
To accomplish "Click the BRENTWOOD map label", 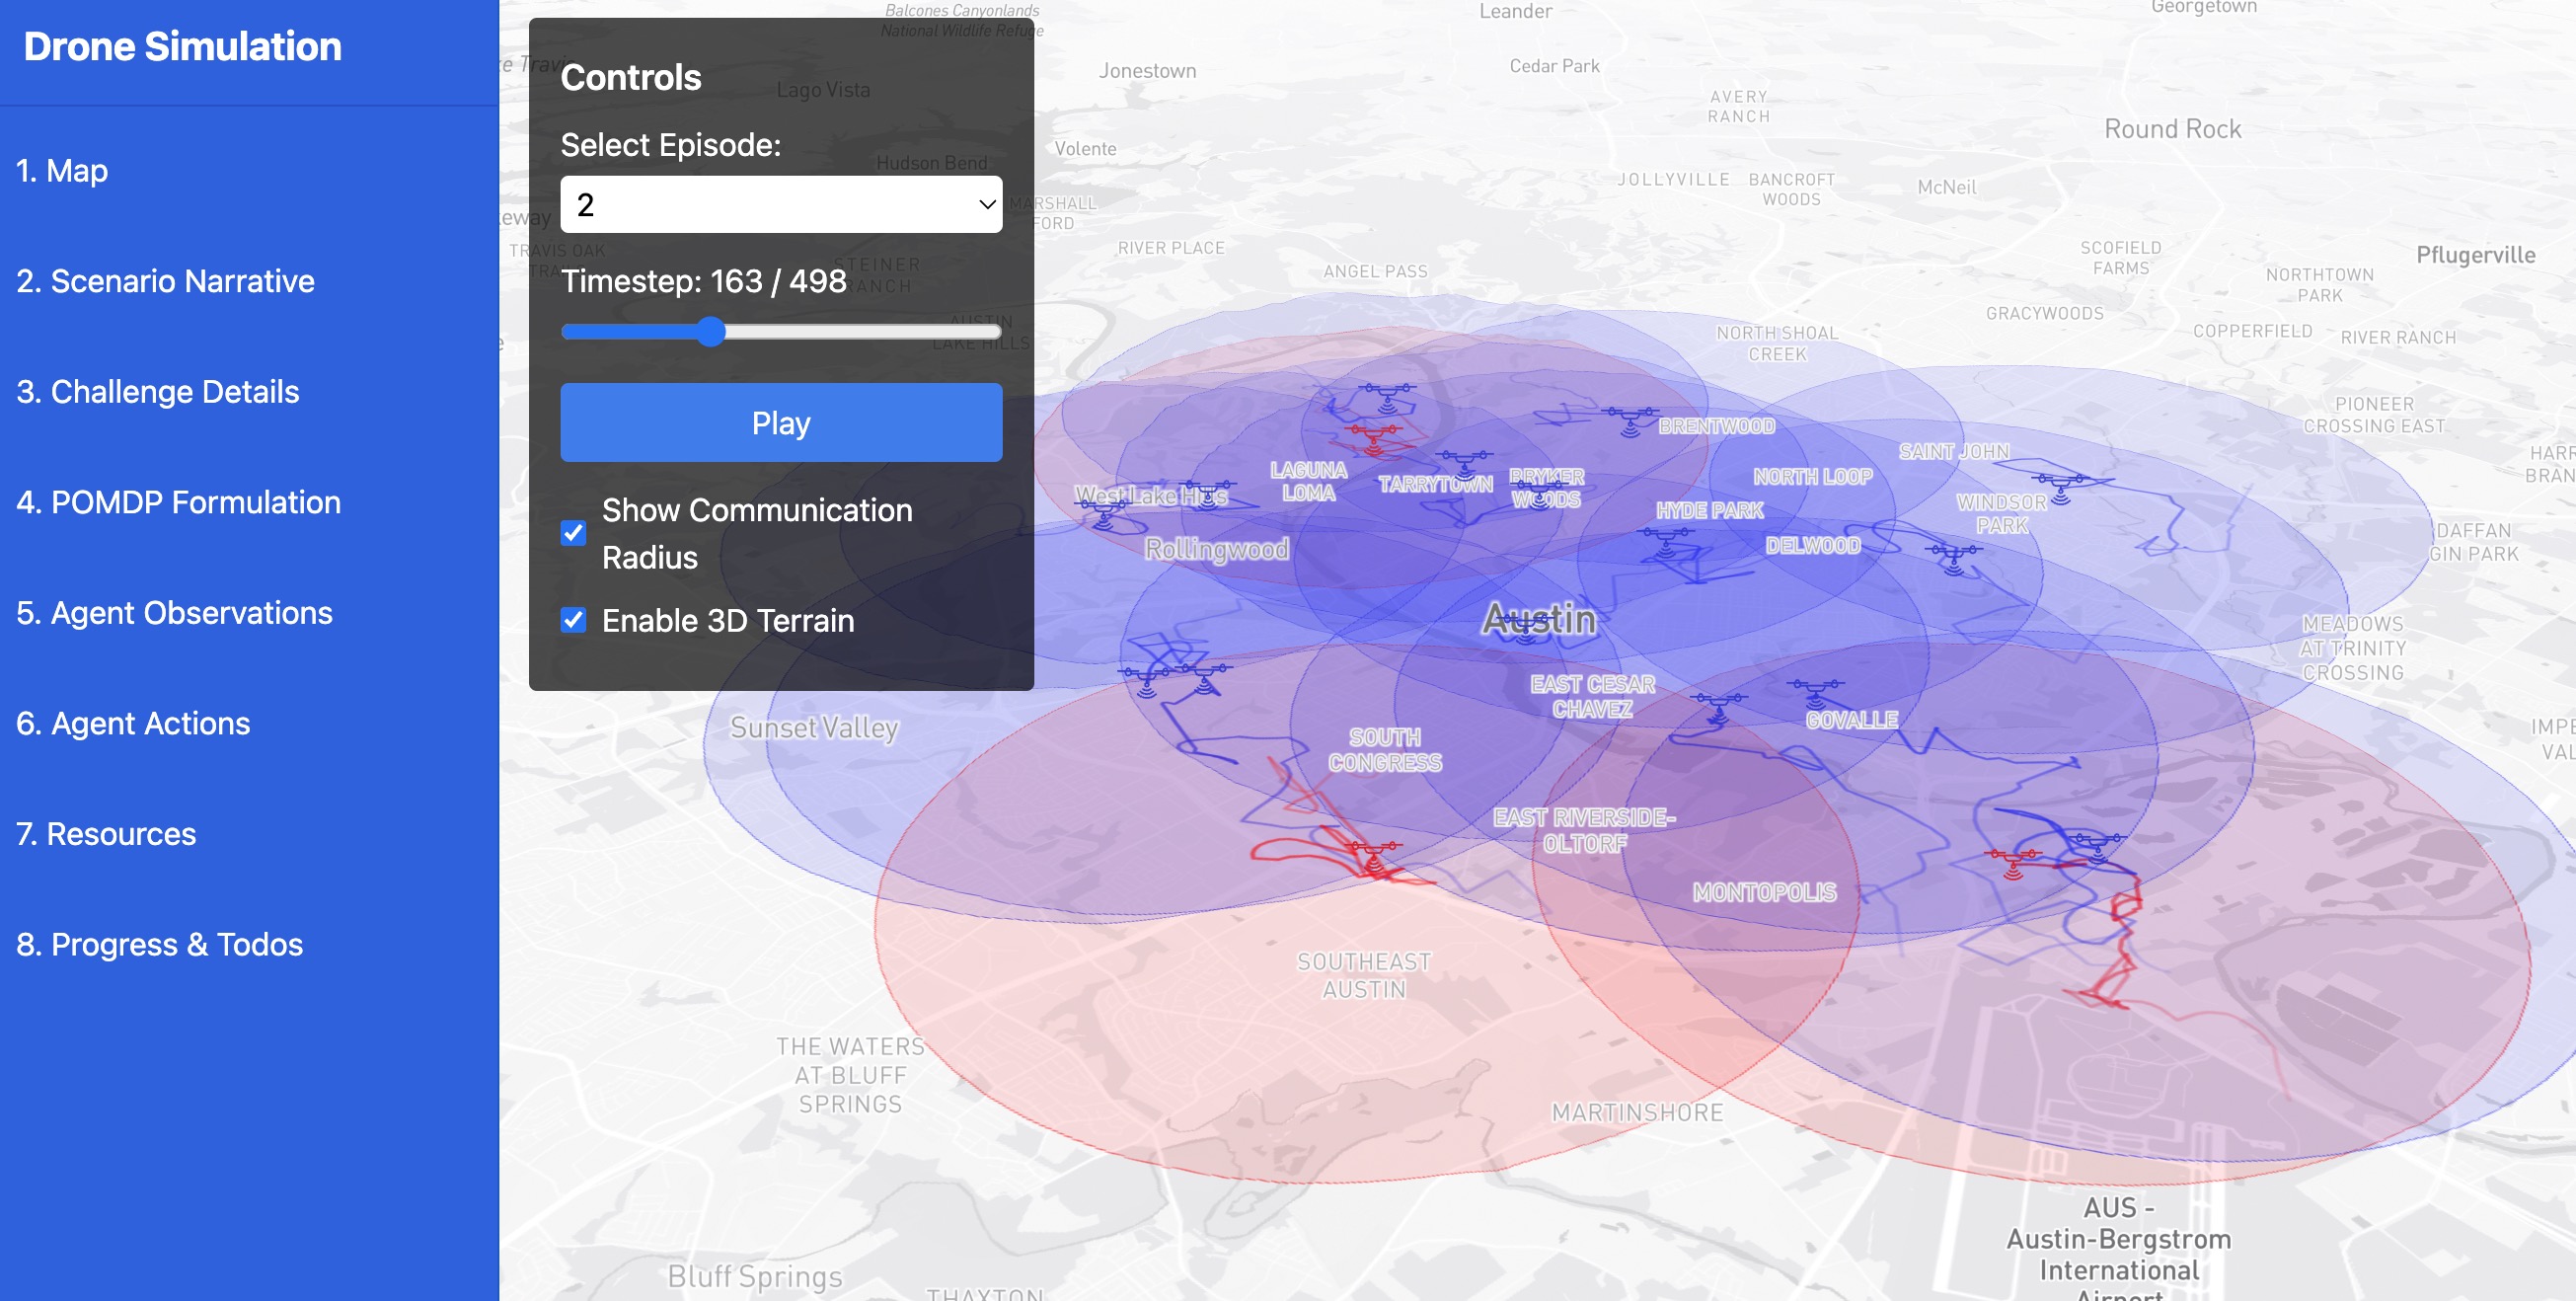I will tap(1716, 426).
